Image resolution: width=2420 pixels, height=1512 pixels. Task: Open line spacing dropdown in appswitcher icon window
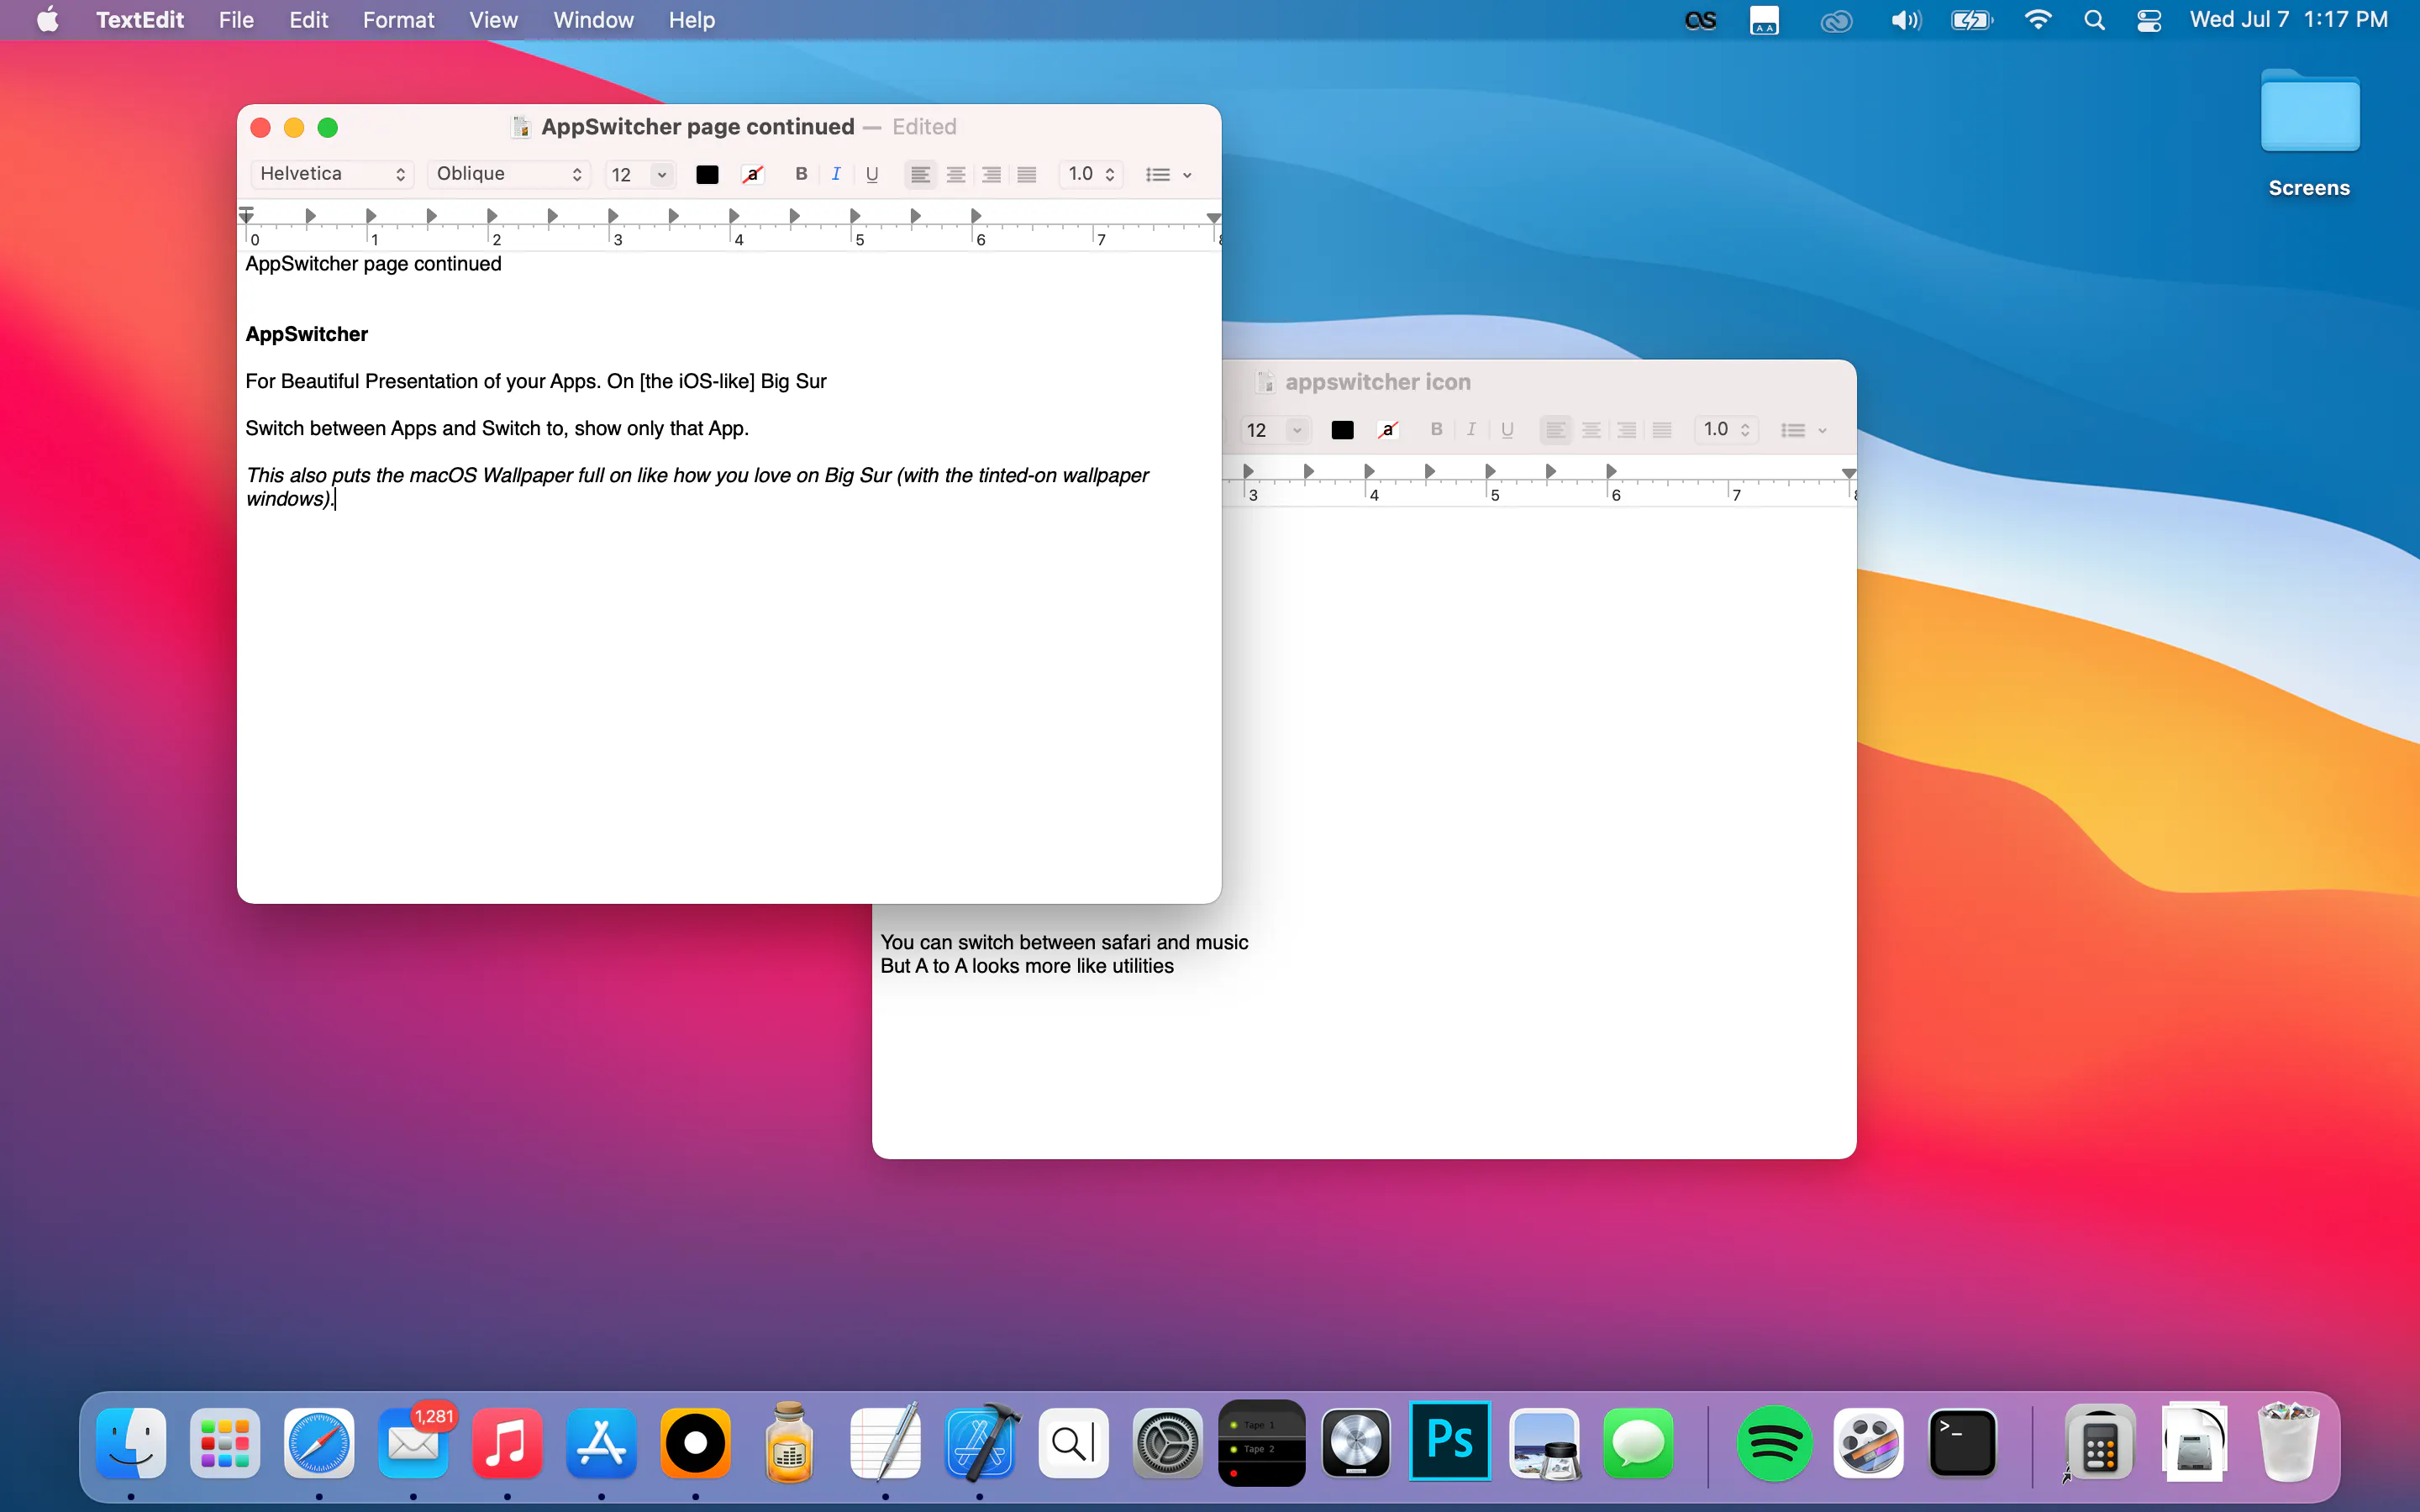point(1727,430)
